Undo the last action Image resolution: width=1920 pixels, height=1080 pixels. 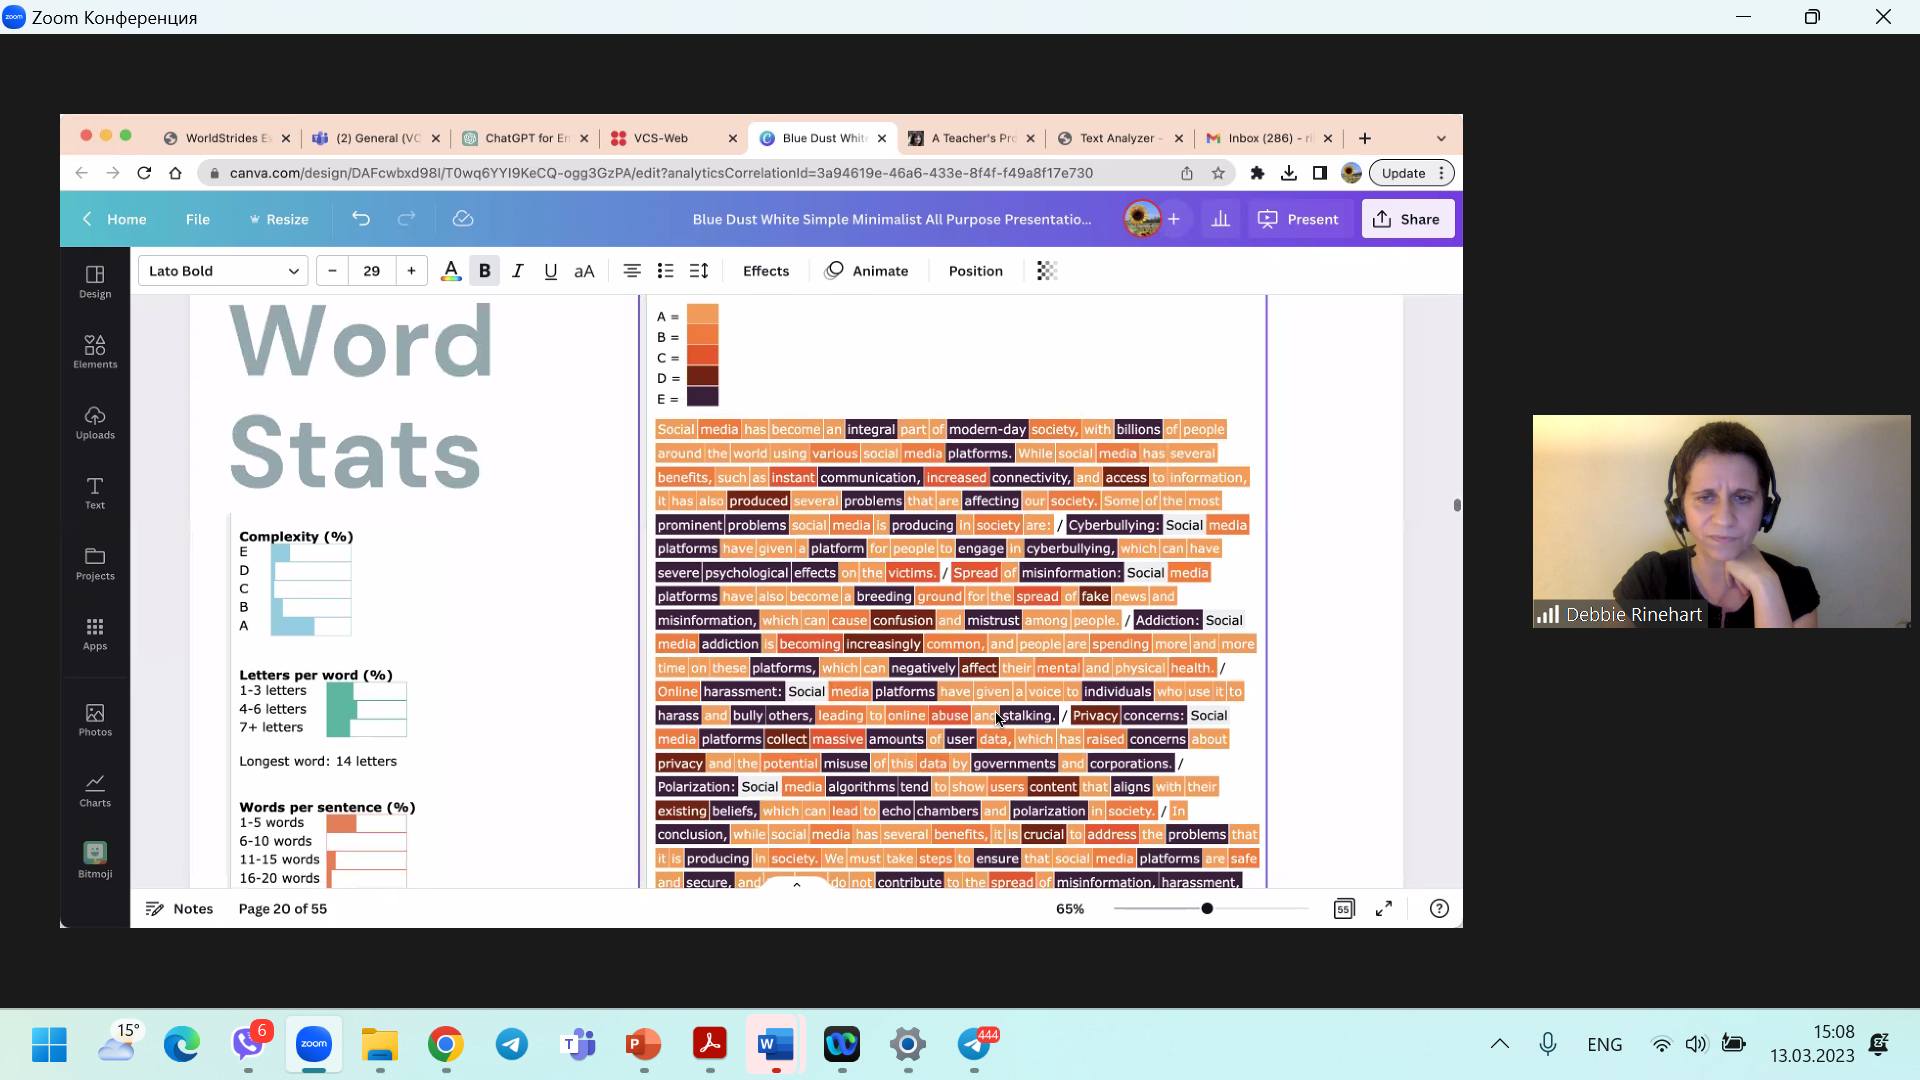click(x=361, y=219)
